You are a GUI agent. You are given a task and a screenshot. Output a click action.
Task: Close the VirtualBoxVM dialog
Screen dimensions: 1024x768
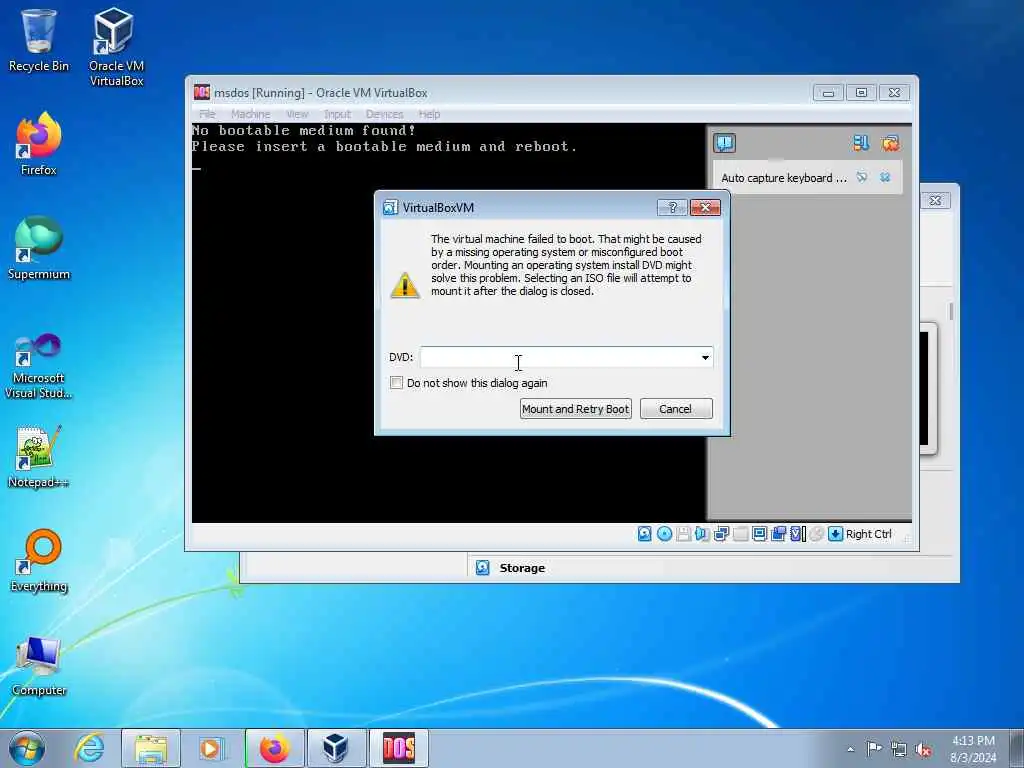[x=705, y=208]
